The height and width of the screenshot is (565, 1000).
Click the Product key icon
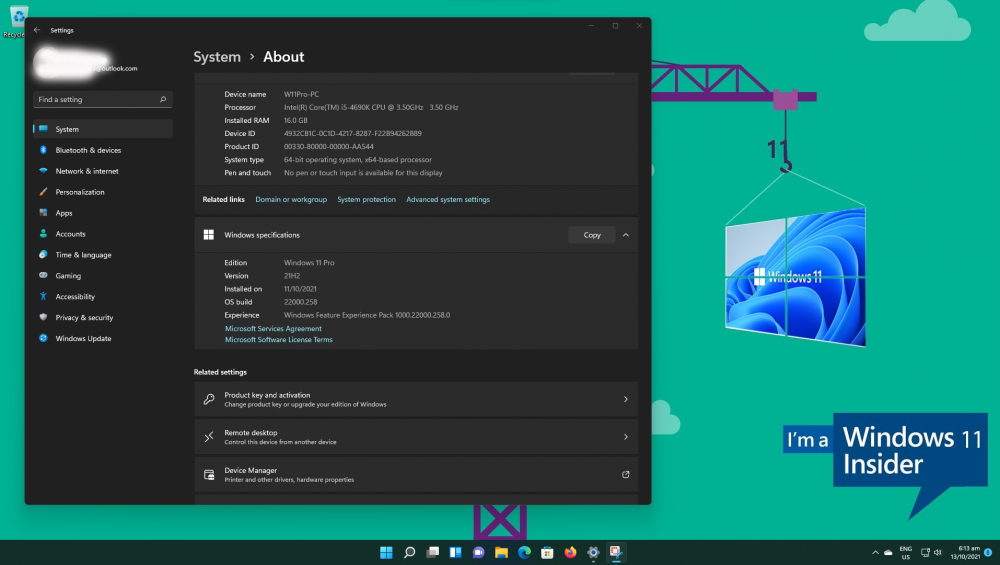[209, 399]
